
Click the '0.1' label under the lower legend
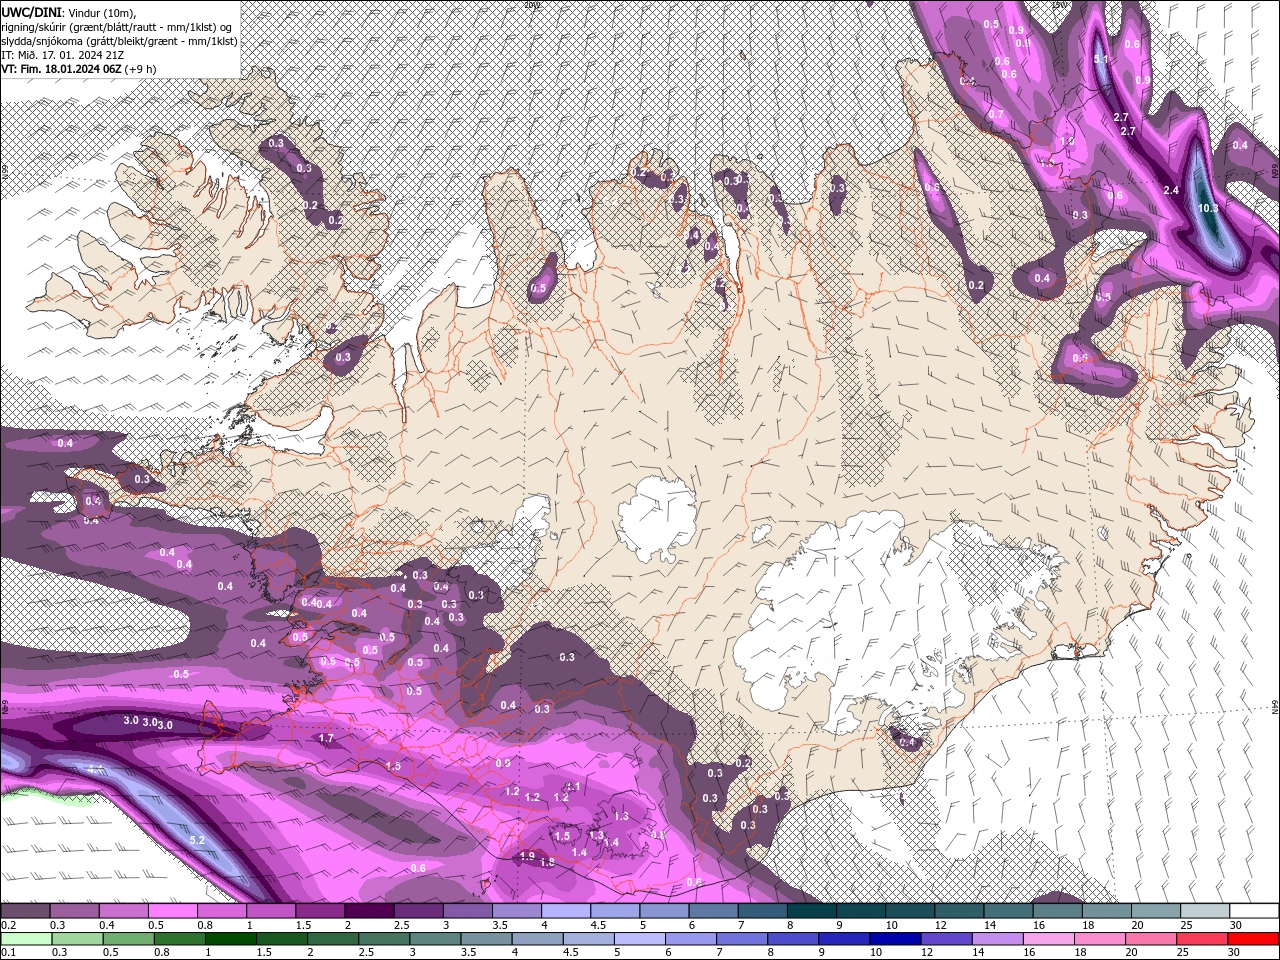tap(7, 952)
